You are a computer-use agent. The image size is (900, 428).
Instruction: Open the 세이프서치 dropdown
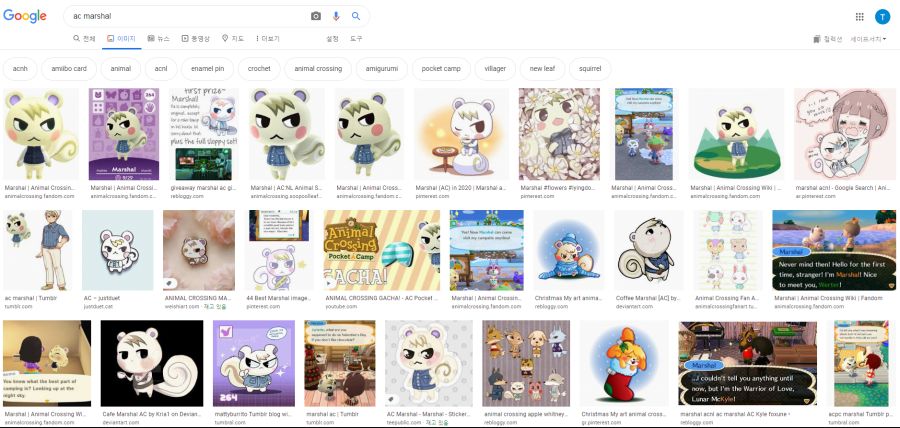click(x=868, y=39)
